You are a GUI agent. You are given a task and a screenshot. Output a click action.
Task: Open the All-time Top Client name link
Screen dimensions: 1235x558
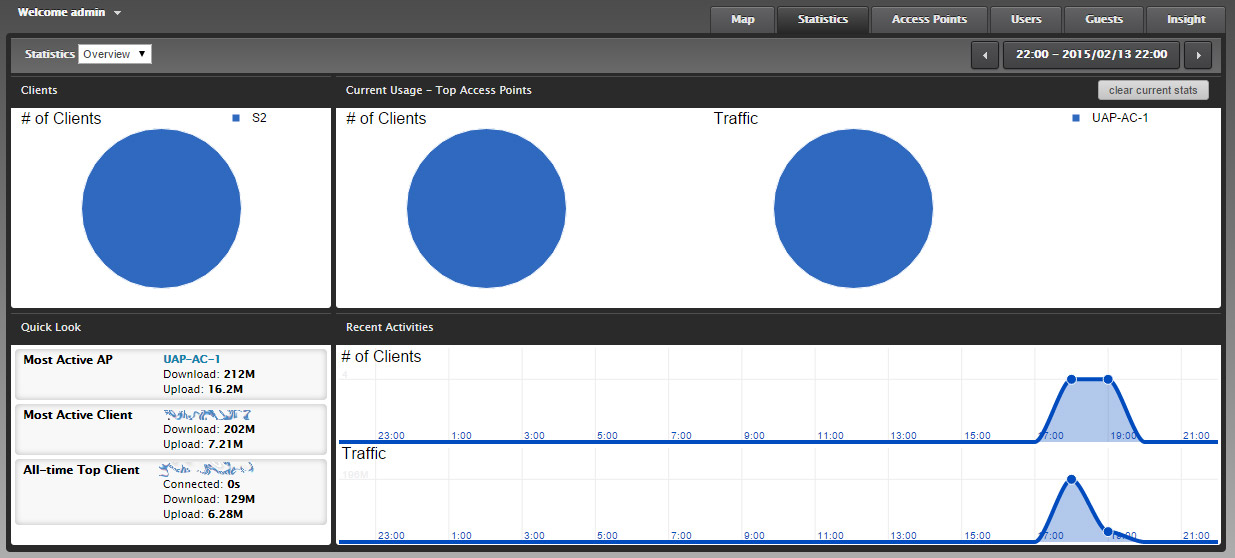pos(208,469)
